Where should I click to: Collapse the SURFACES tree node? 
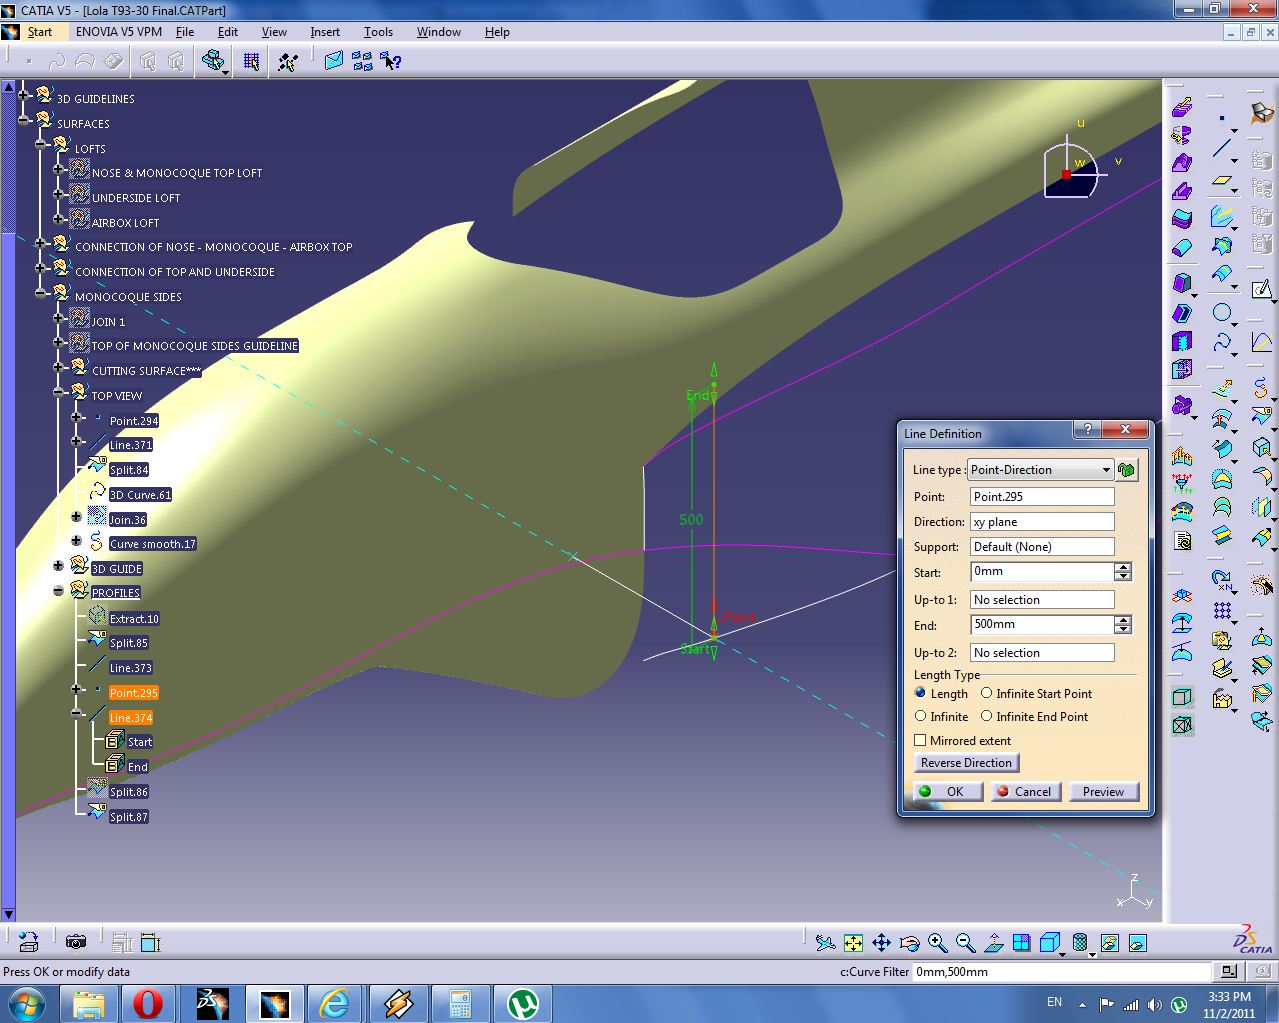[24, 119]
